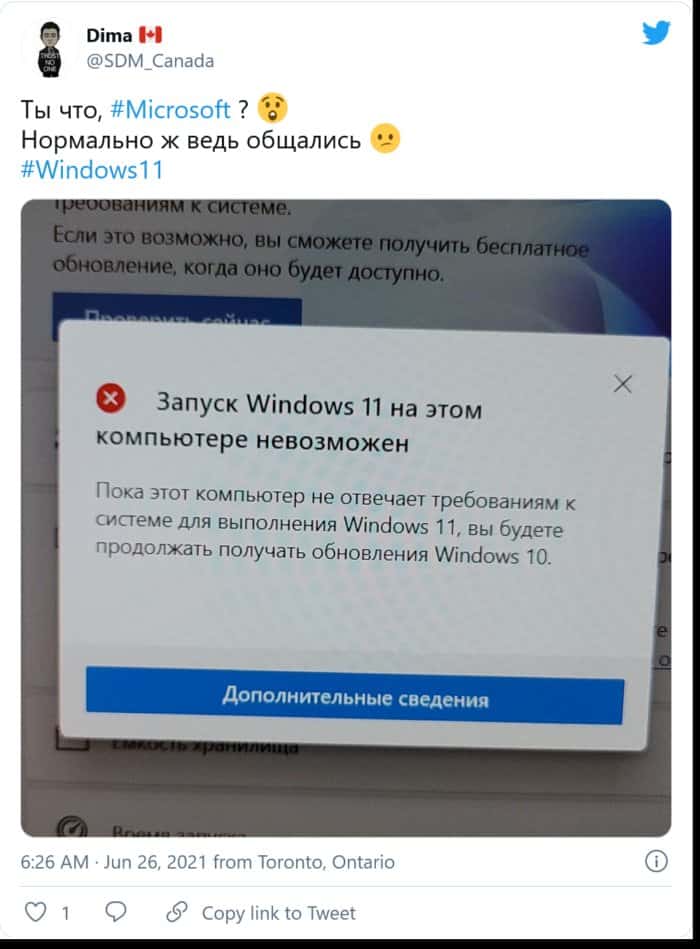700x949 pixels.
Task: Like the tweet with the heart icon
Action: pyautogui.click(x=35, y=911)
